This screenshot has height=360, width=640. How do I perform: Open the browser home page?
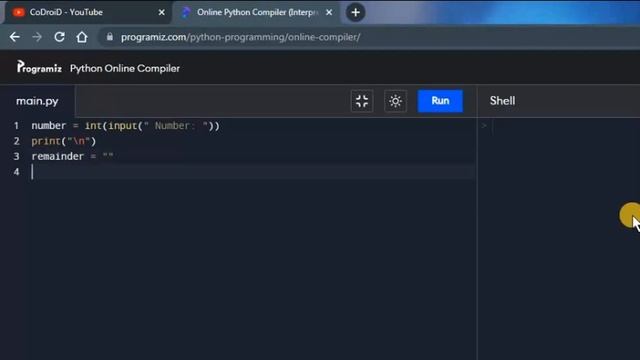(82, 37)
